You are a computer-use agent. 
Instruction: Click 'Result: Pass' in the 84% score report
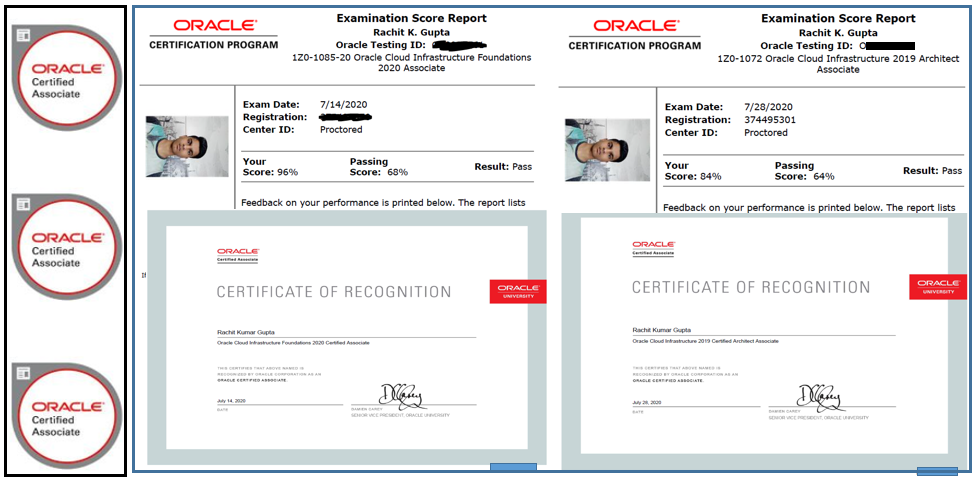point(933,170)
